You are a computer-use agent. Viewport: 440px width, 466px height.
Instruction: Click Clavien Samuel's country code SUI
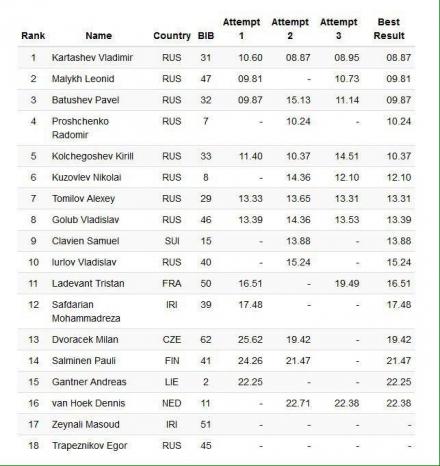(172, 241)
